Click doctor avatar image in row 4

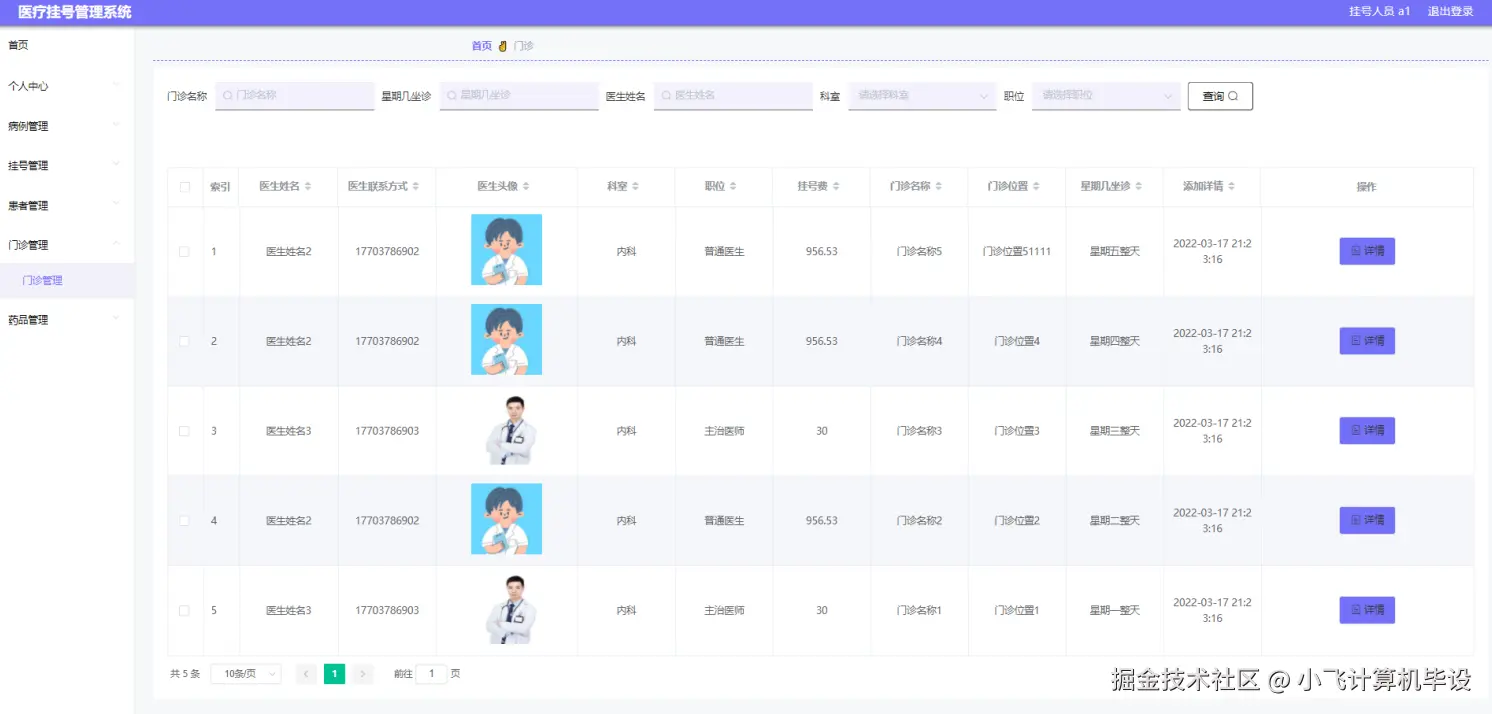(506, 519)
